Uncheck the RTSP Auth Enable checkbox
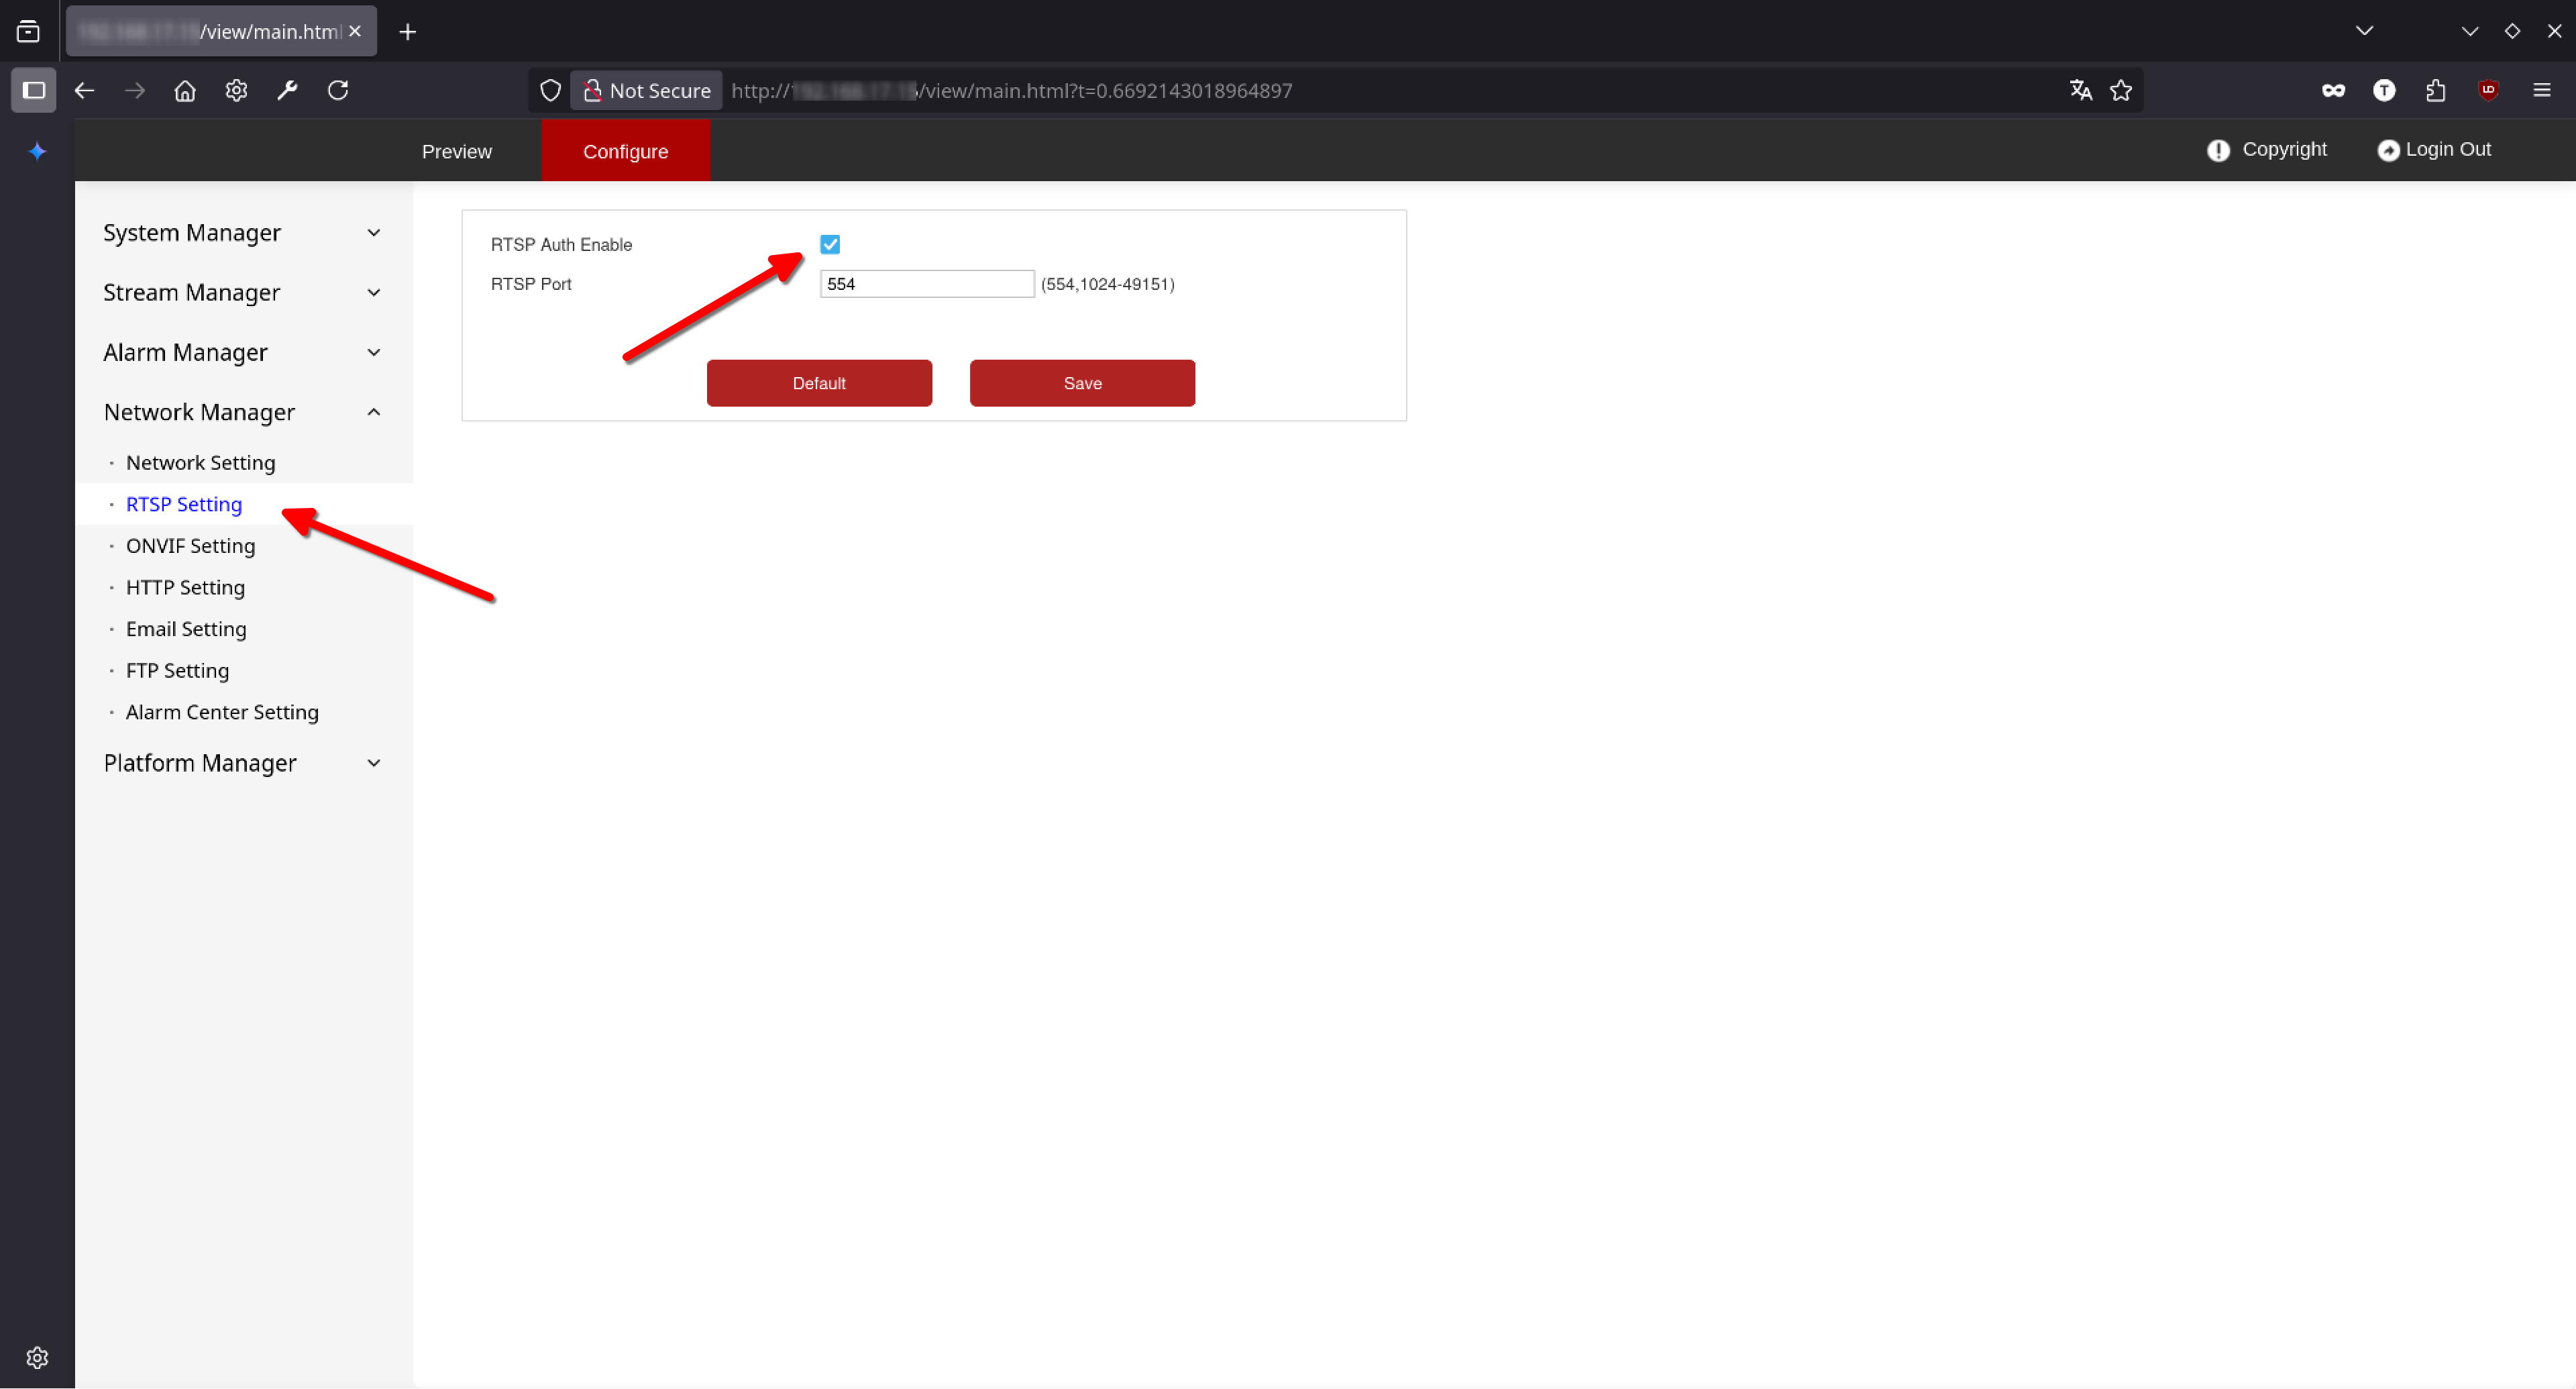Viewport: 2576px width, 1389px height. point(830,244)
